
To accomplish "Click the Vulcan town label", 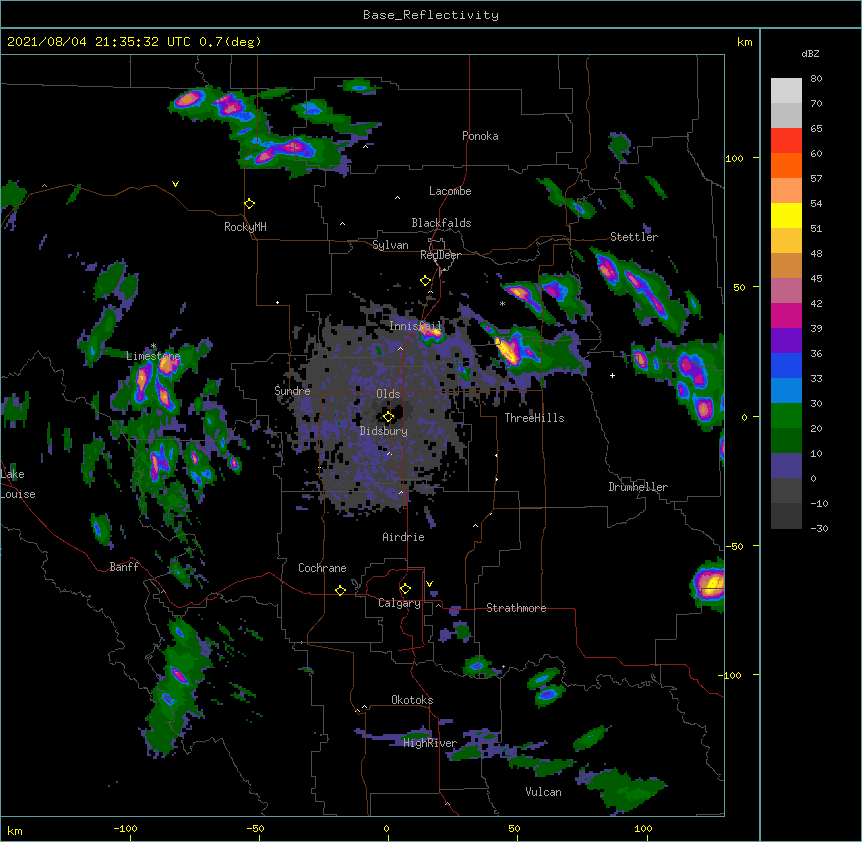I will pyautogui.click(x=543, y=792).
